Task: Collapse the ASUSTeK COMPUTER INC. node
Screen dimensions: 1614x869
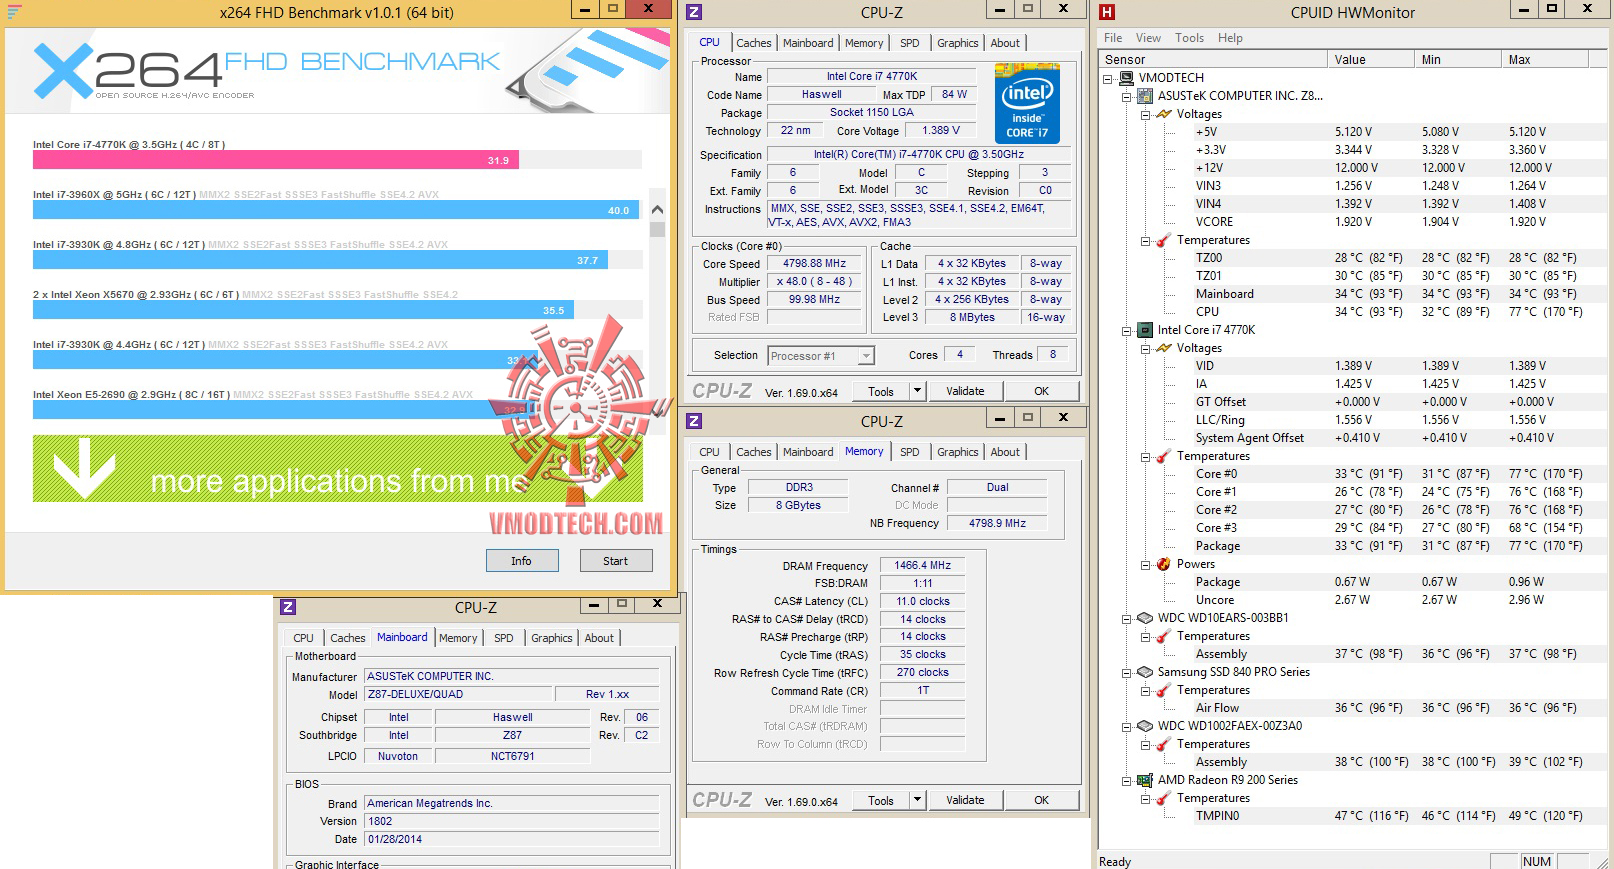Action: [x=1126, y=96]
